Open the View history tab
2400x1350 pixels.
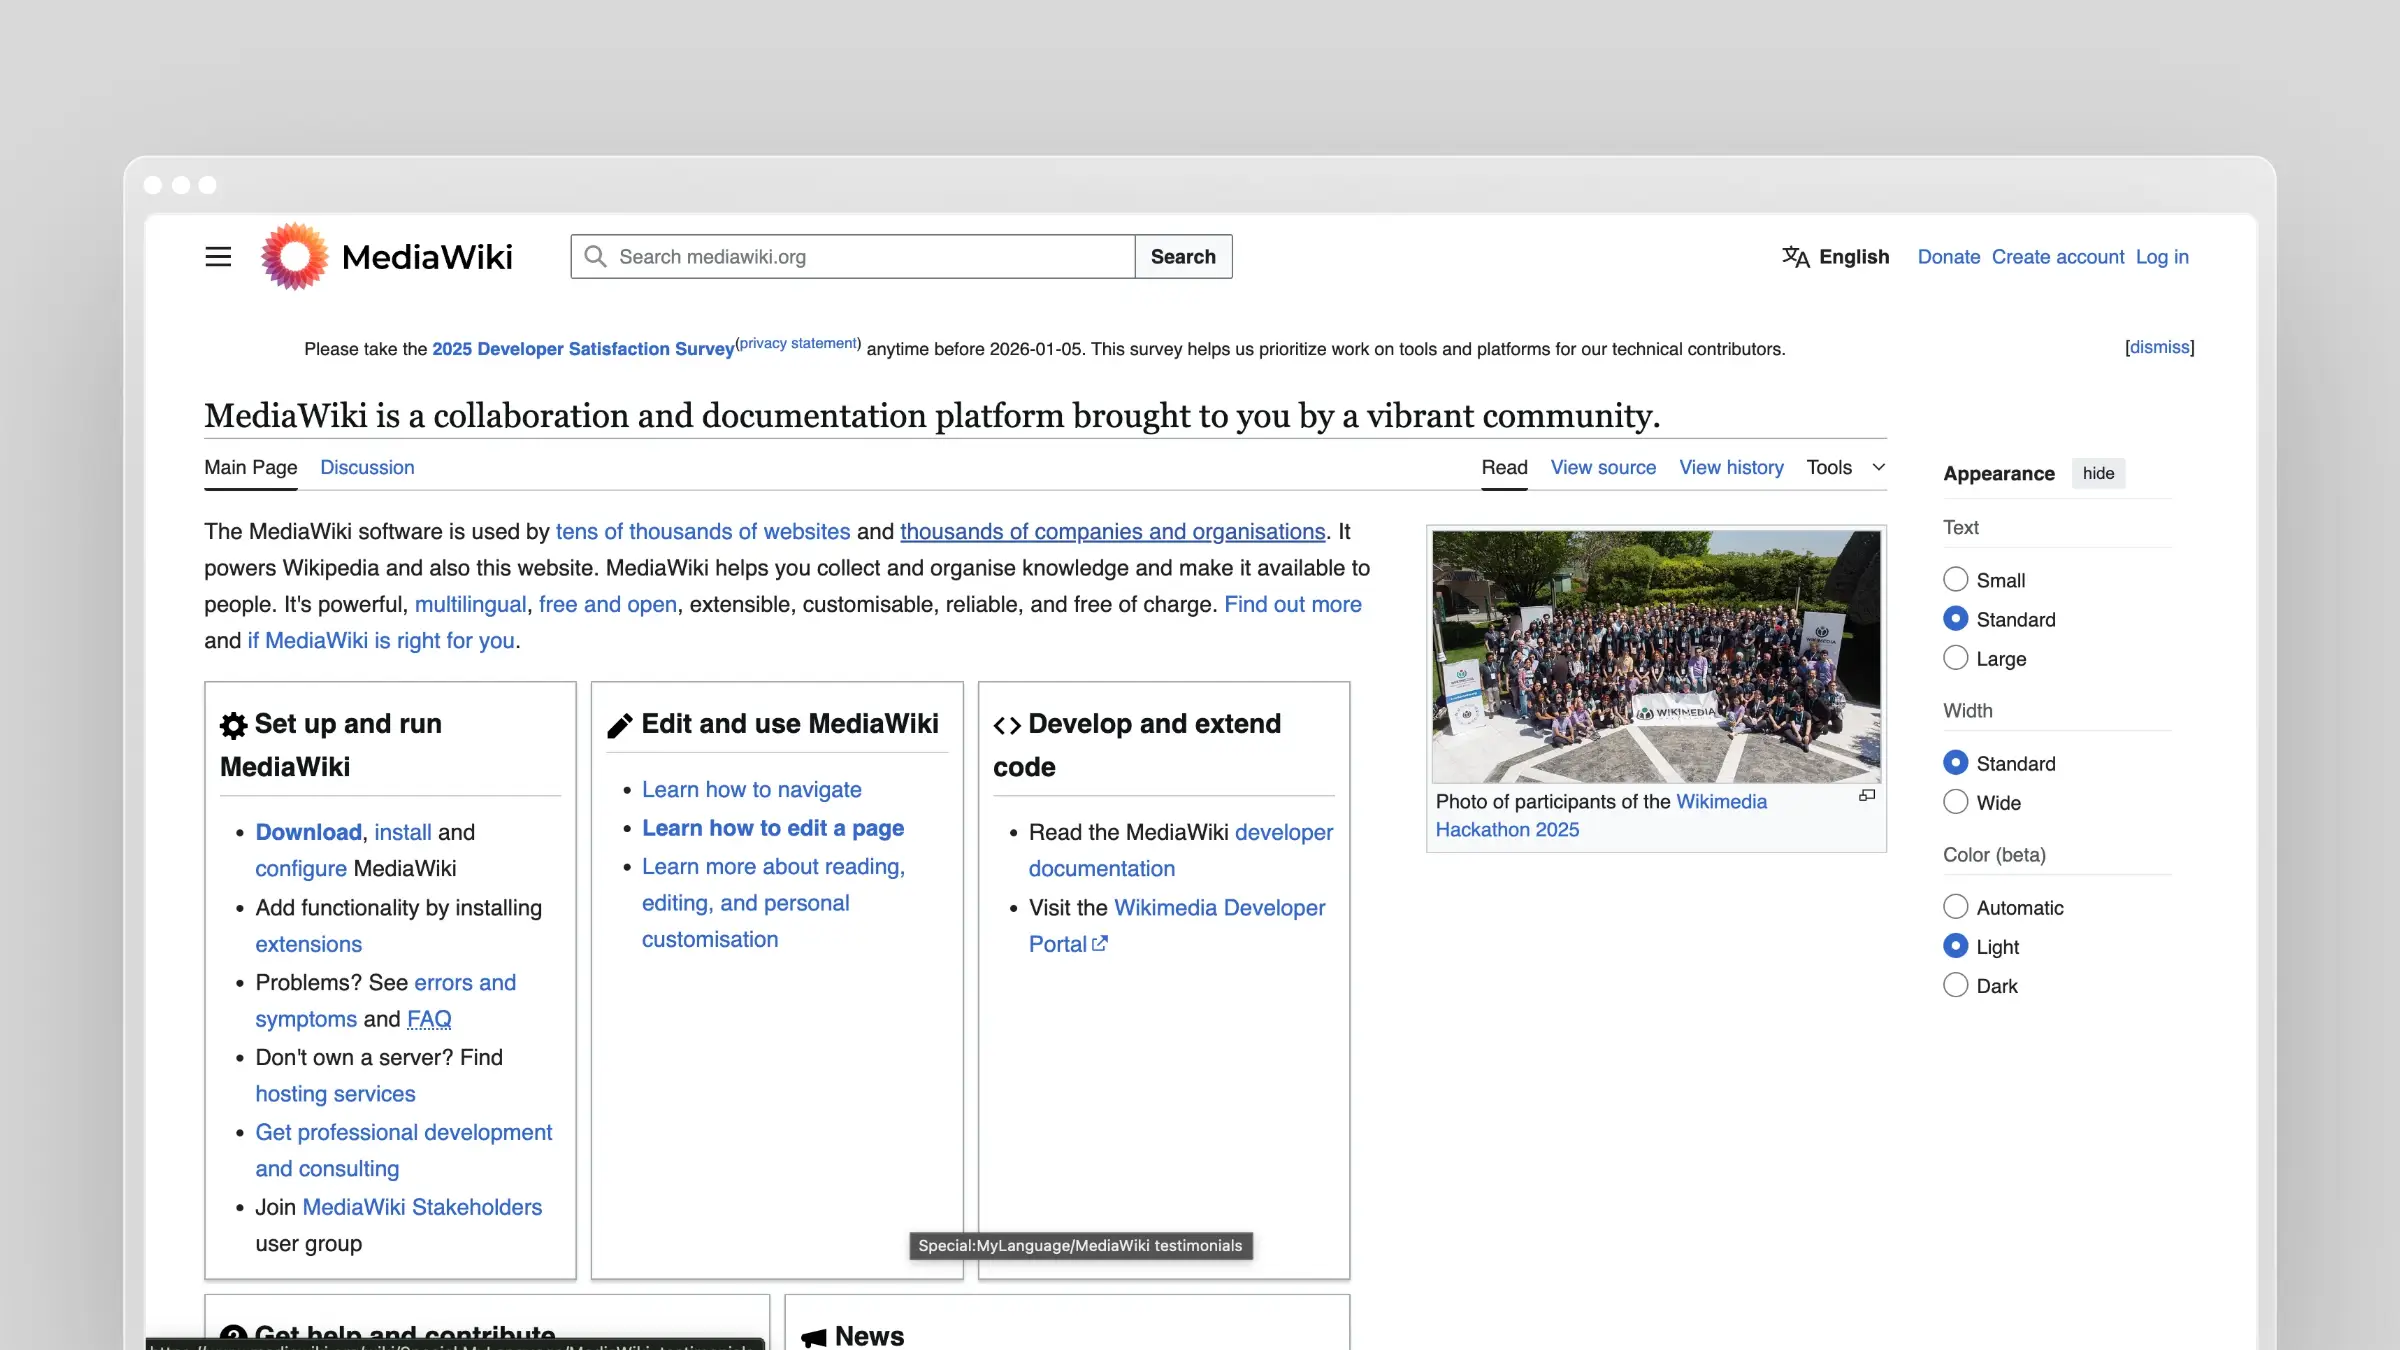coord(1731,467)
